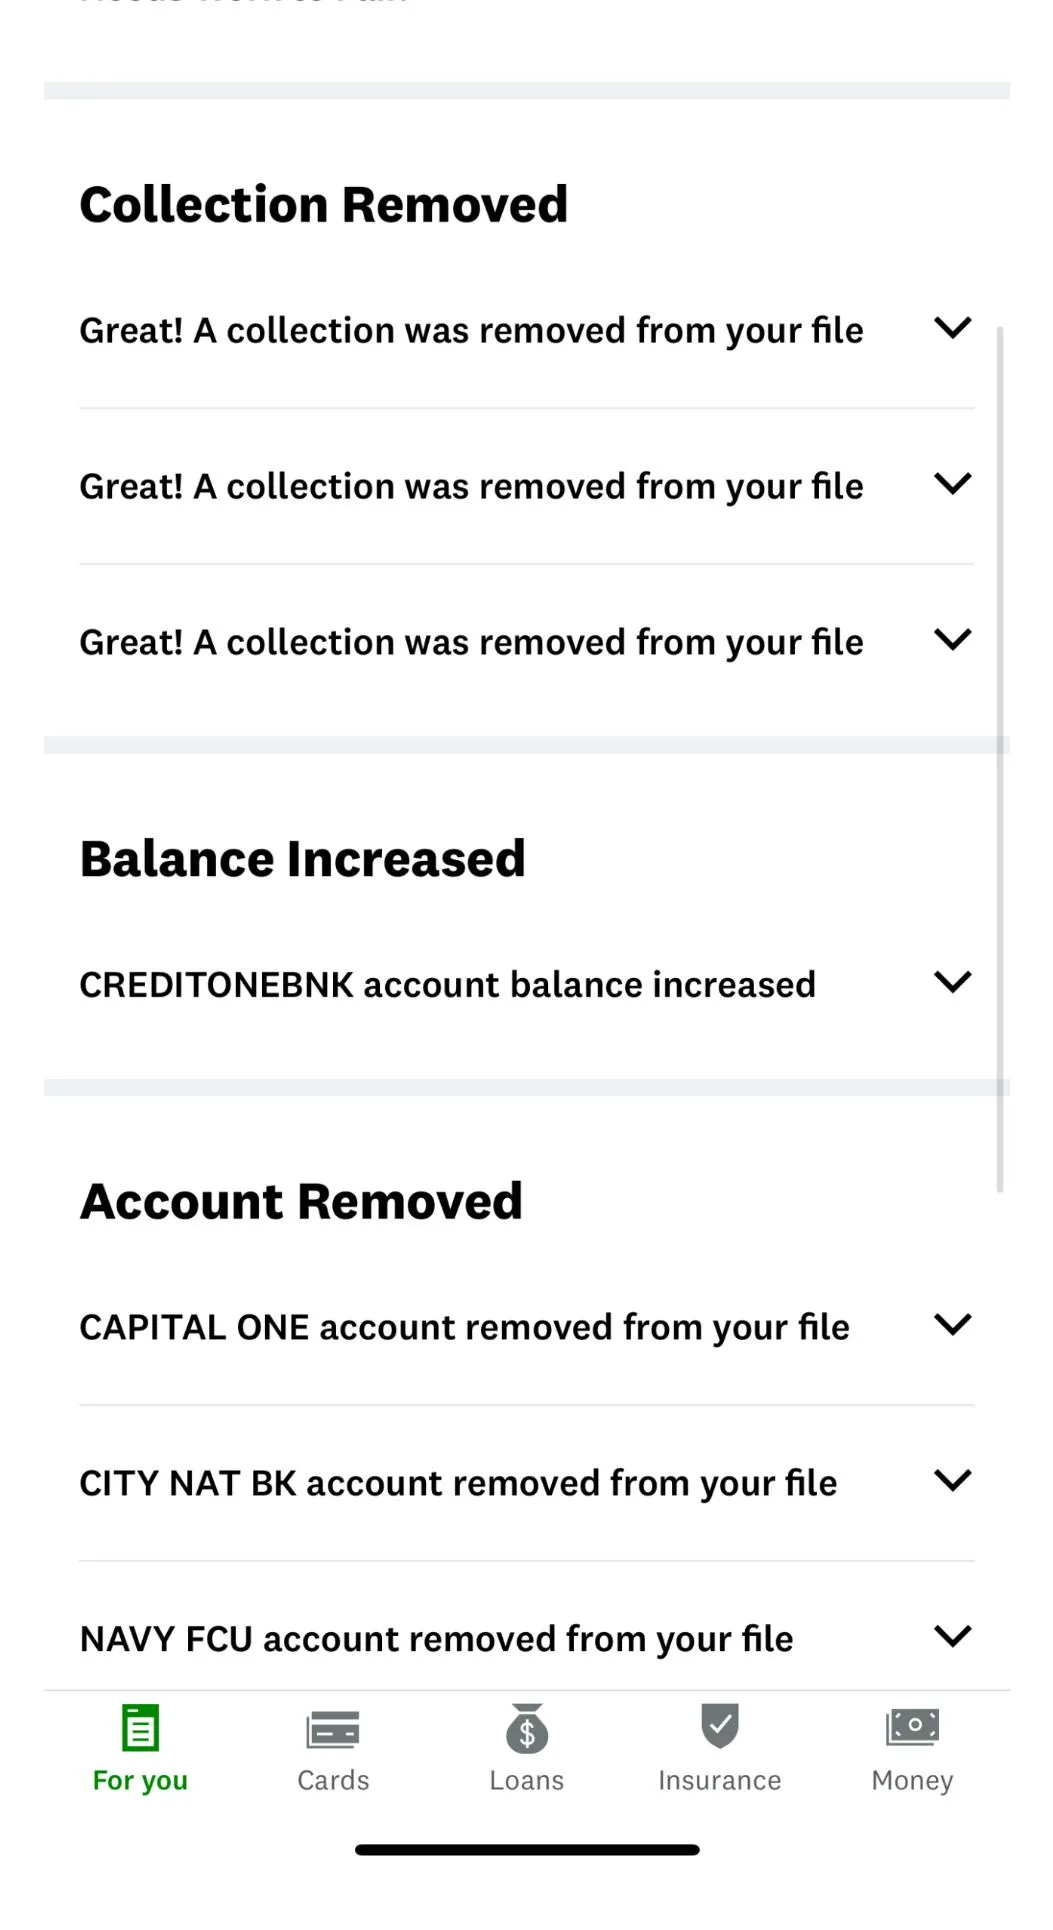Select the Cards tab label
The height and width of the screenshot is (1930, 1053).
pos(333,1781)
